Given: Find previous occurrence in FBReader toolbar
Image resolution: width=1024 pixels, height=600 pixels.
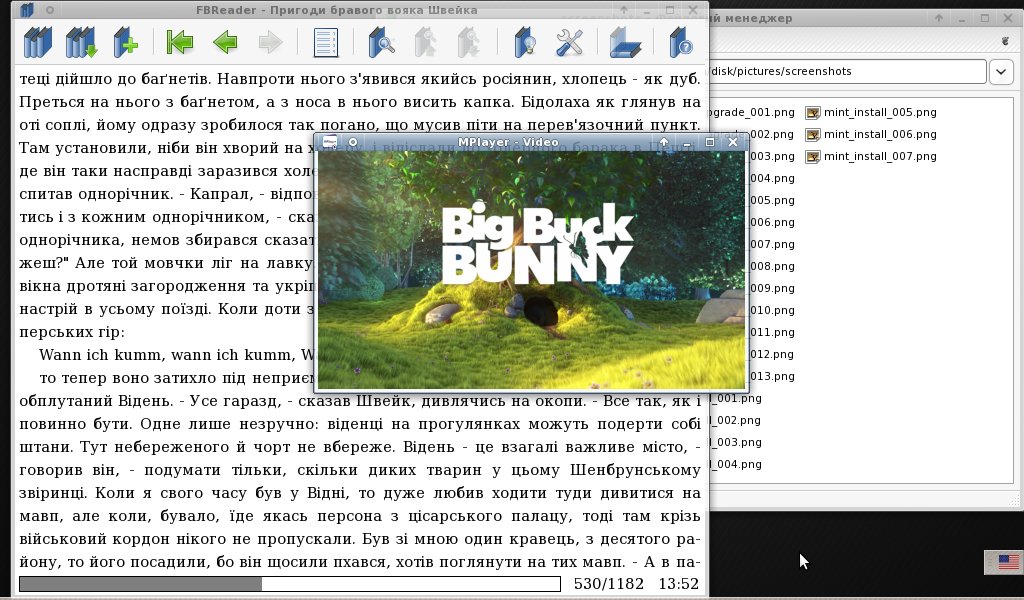Looking at the screenshot, I should (426, 43).
